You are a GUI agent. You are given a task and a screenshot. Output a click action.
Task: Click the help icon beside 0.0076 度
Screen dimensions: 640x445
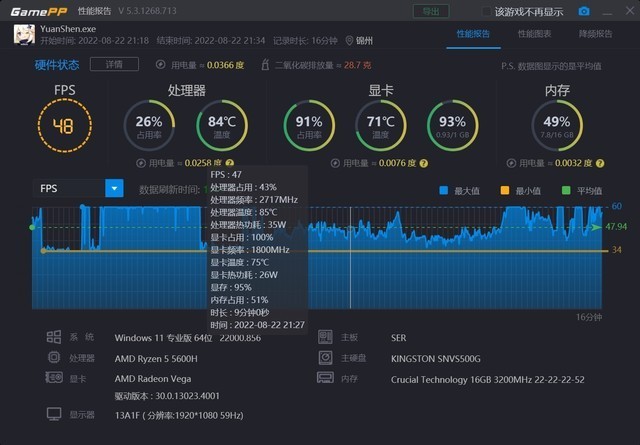(x=424, y=163)
